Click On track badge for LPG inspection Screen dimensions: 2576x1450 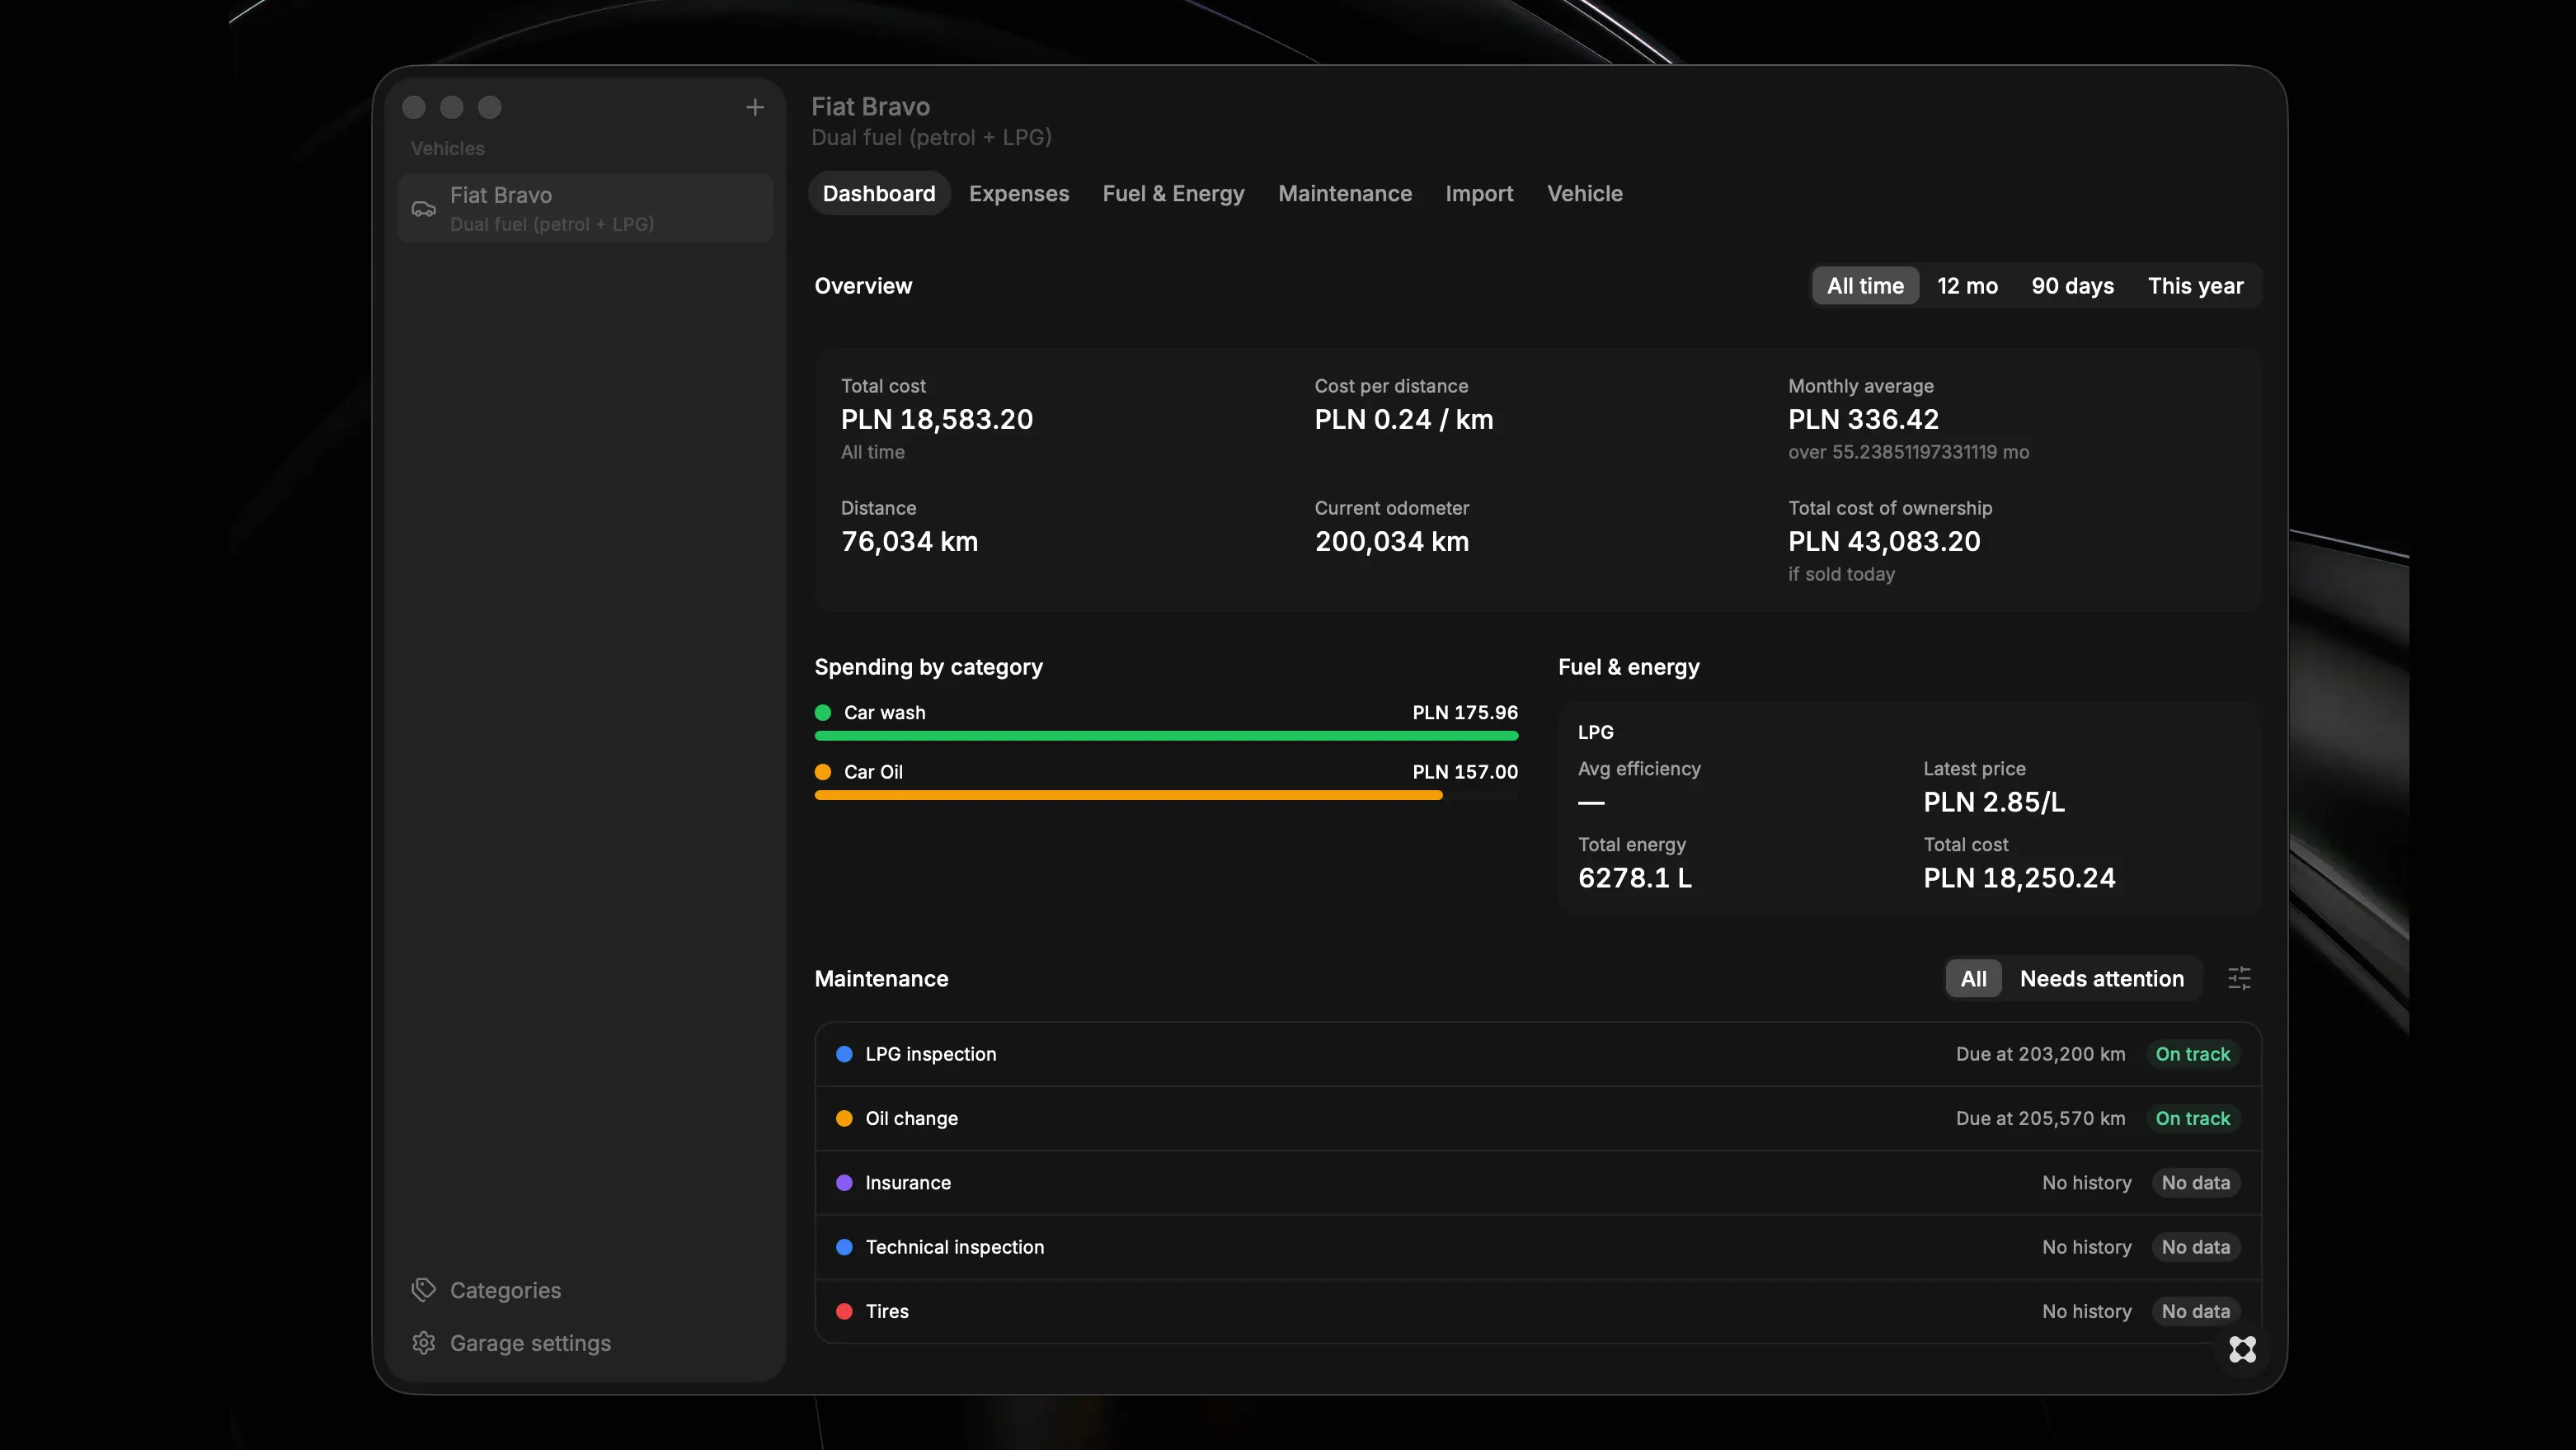click(2192, 1054)
